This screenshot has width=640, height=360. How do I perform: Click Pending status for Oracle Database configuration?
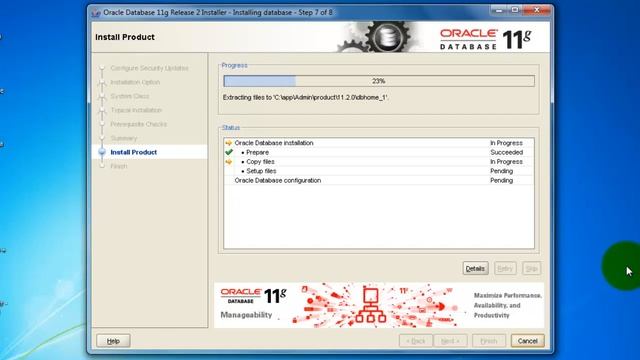tap(502, 180)
